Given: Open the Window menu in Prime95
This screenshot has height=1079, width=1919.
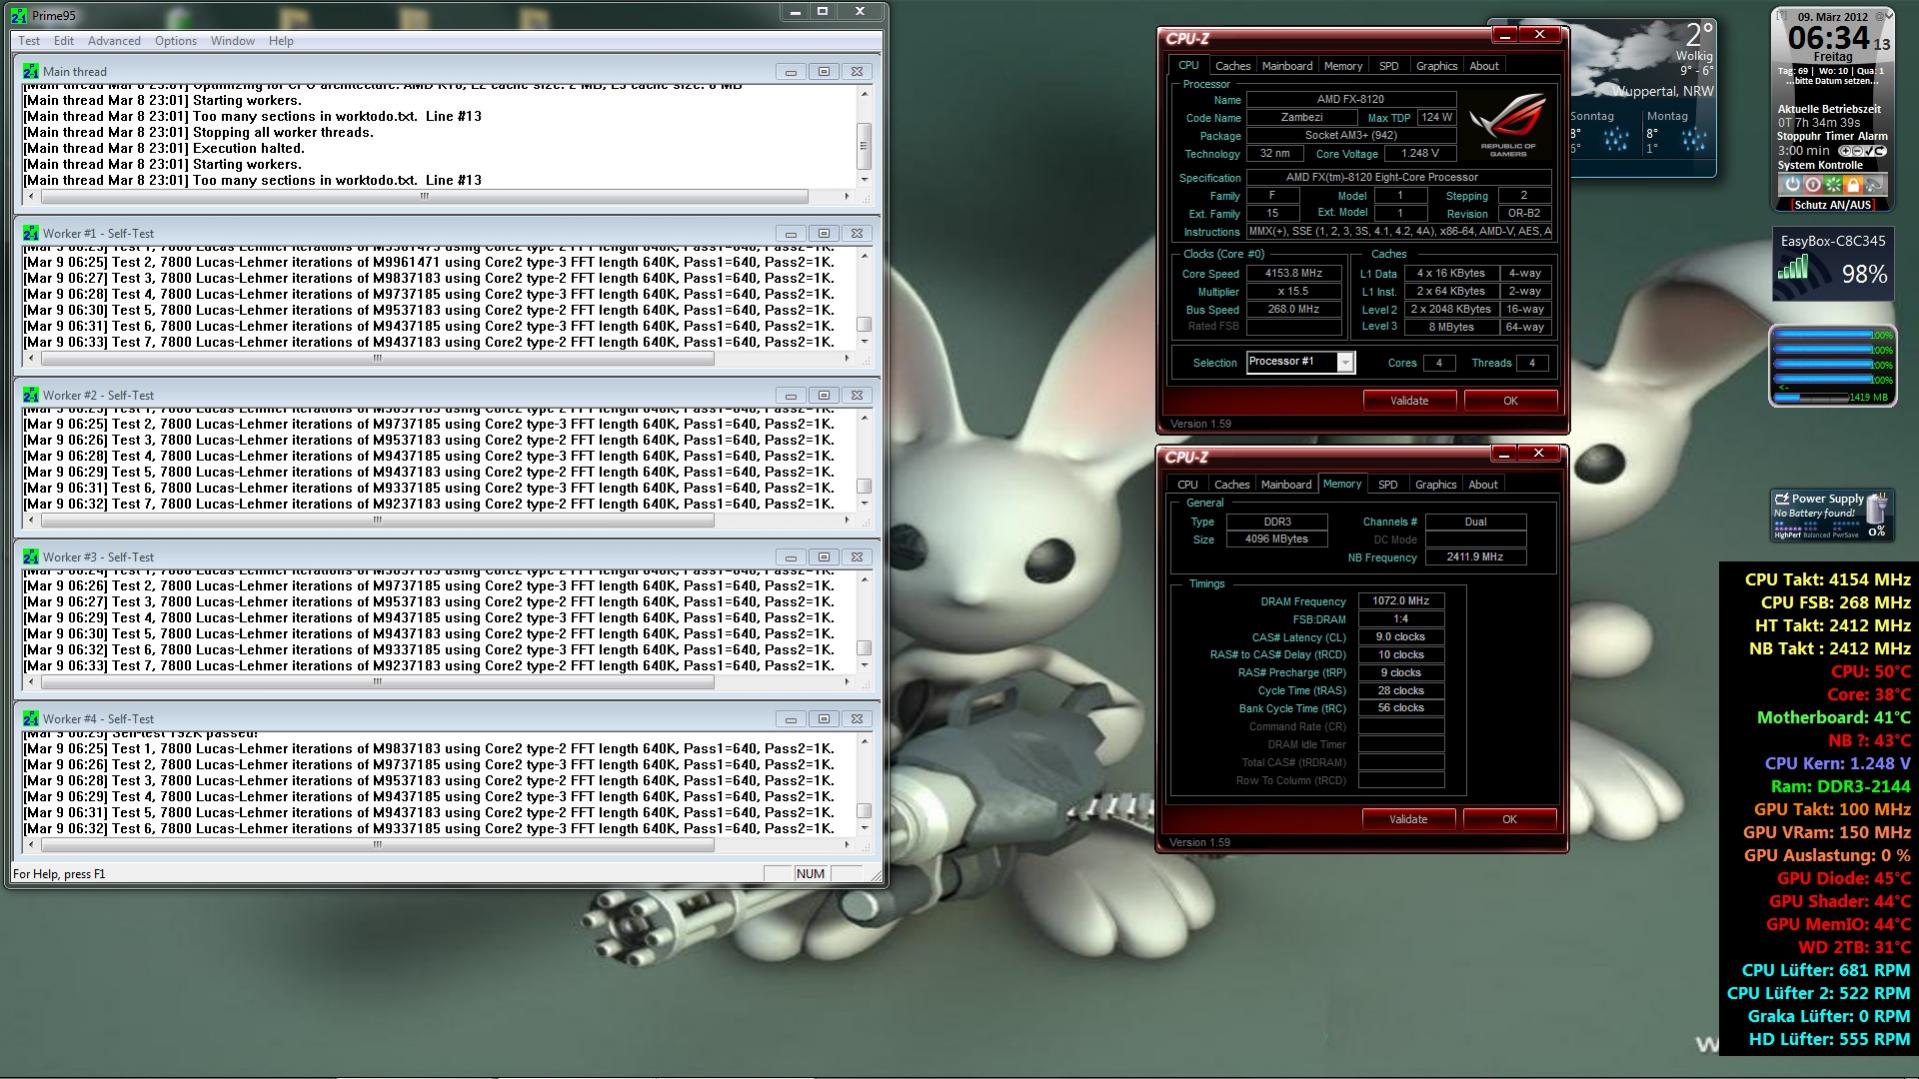Looking at the screenshot, I should point(232,41).
